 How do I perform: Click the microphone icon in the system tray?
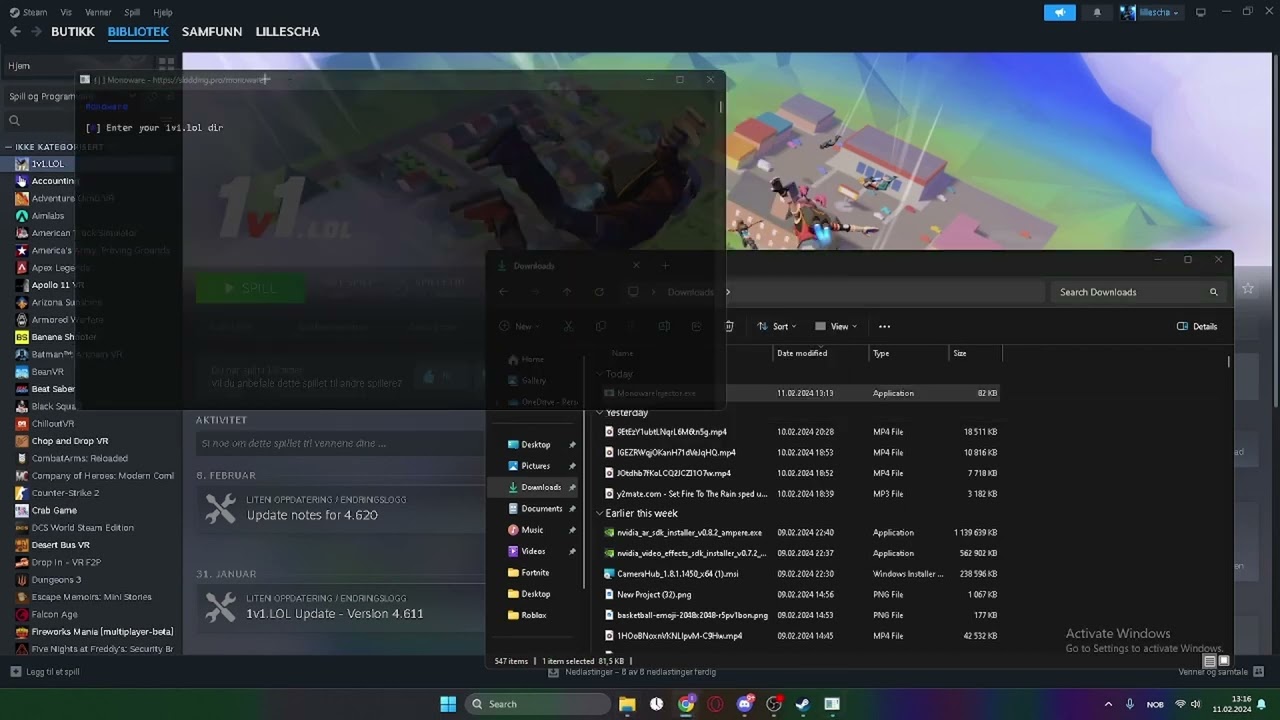pos(1130,704)
